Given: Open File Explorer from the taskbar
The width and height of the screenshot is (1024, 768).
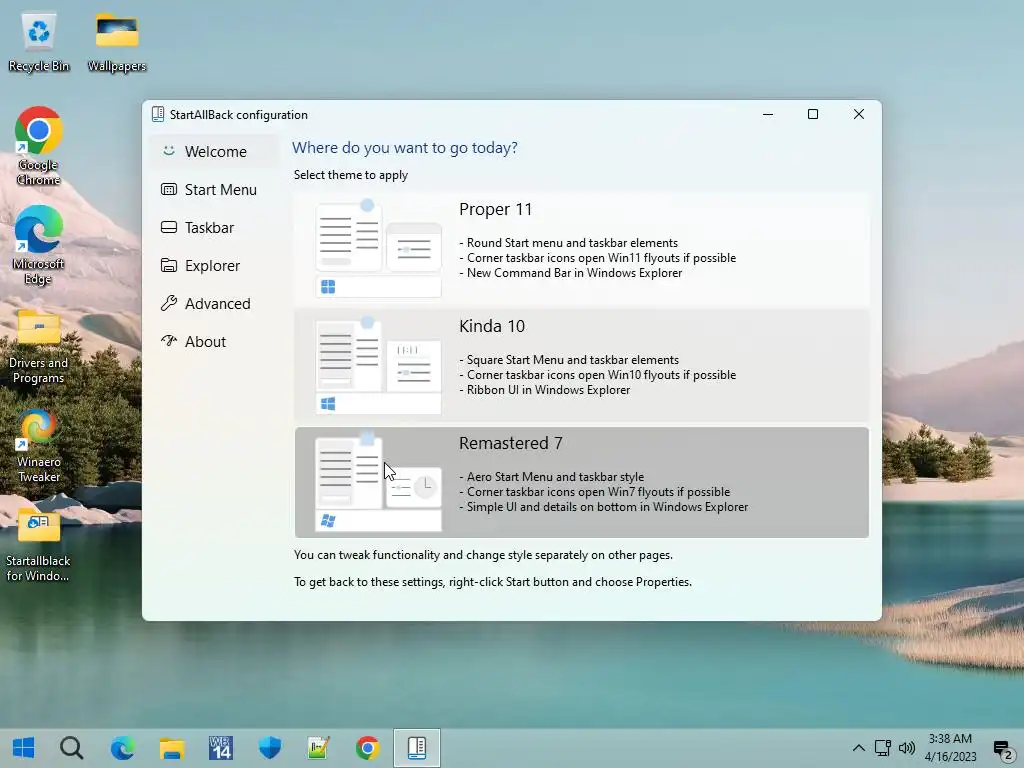Looking at the screenshot, I should pos(172,748).
